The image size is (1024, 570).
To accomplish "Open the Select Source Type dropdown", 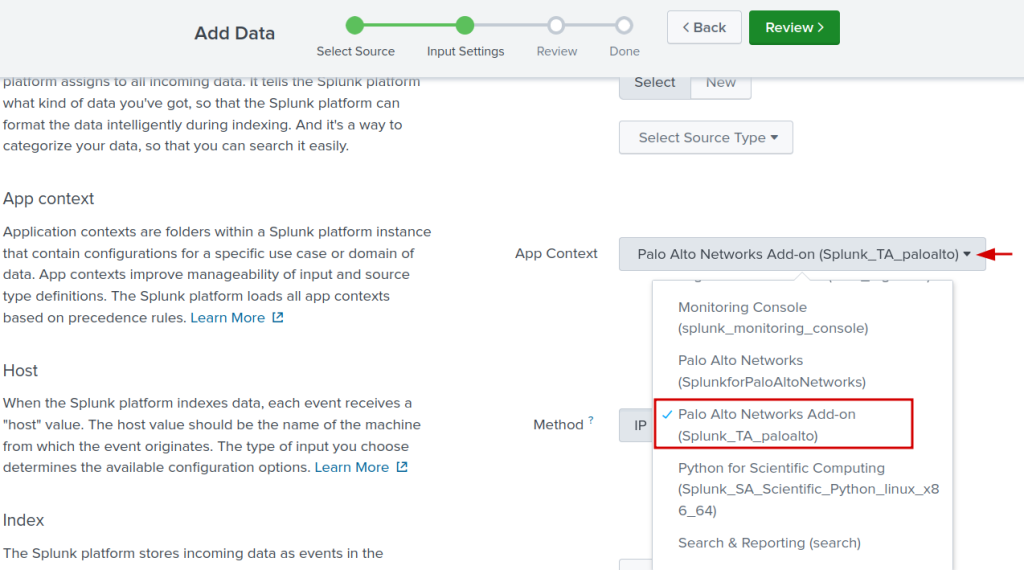I will (x=706, y=137).
